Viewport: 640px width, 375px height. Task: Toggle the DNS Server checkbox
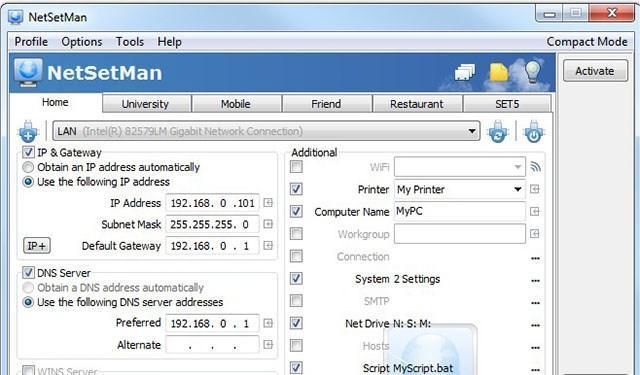pos(28,273)
